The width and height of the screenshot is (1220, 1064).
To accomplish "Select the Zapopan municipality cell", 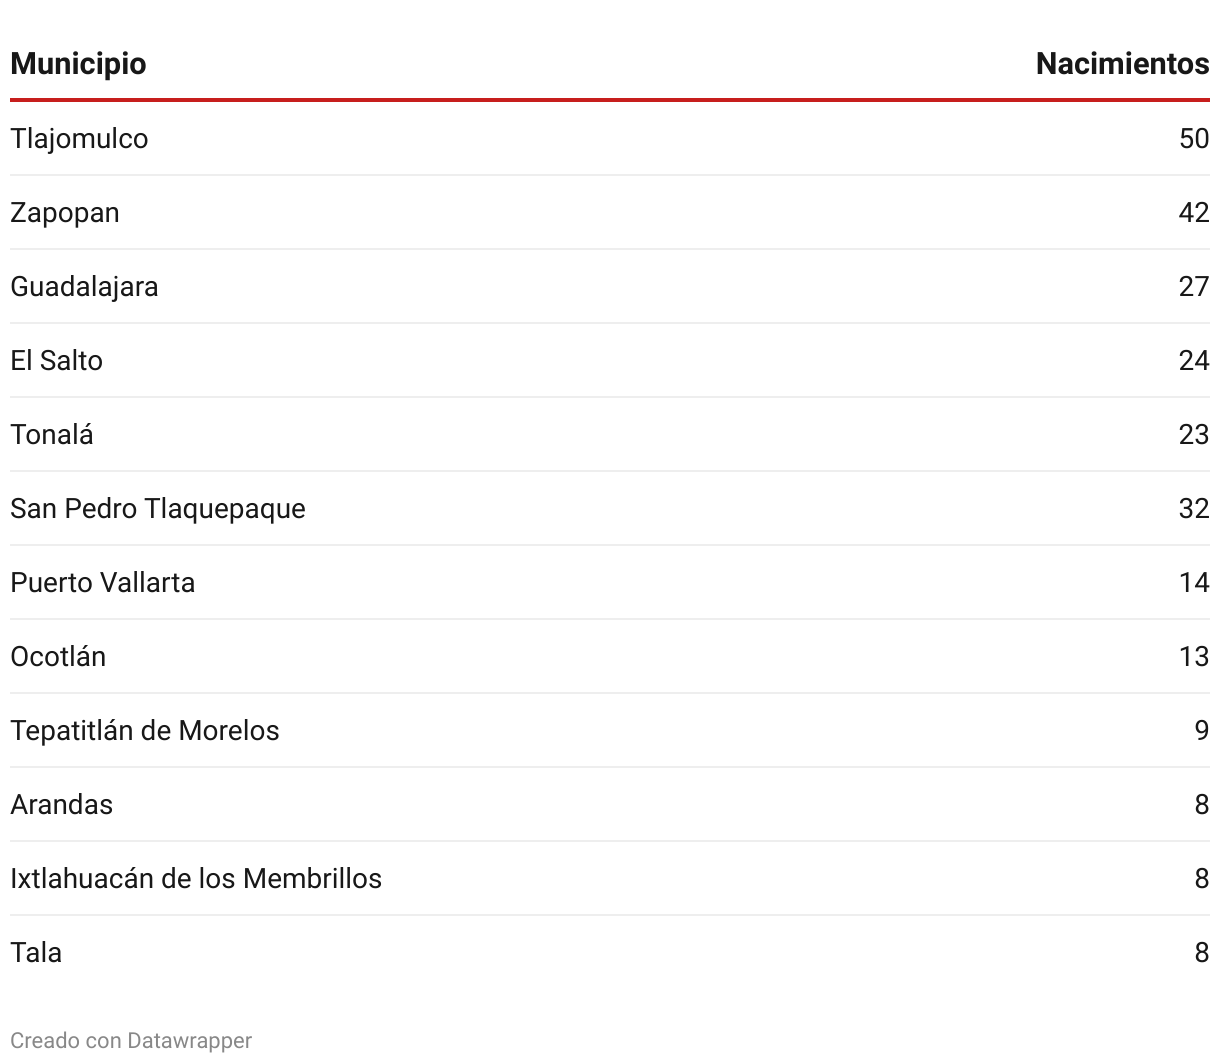I will 65,212.
